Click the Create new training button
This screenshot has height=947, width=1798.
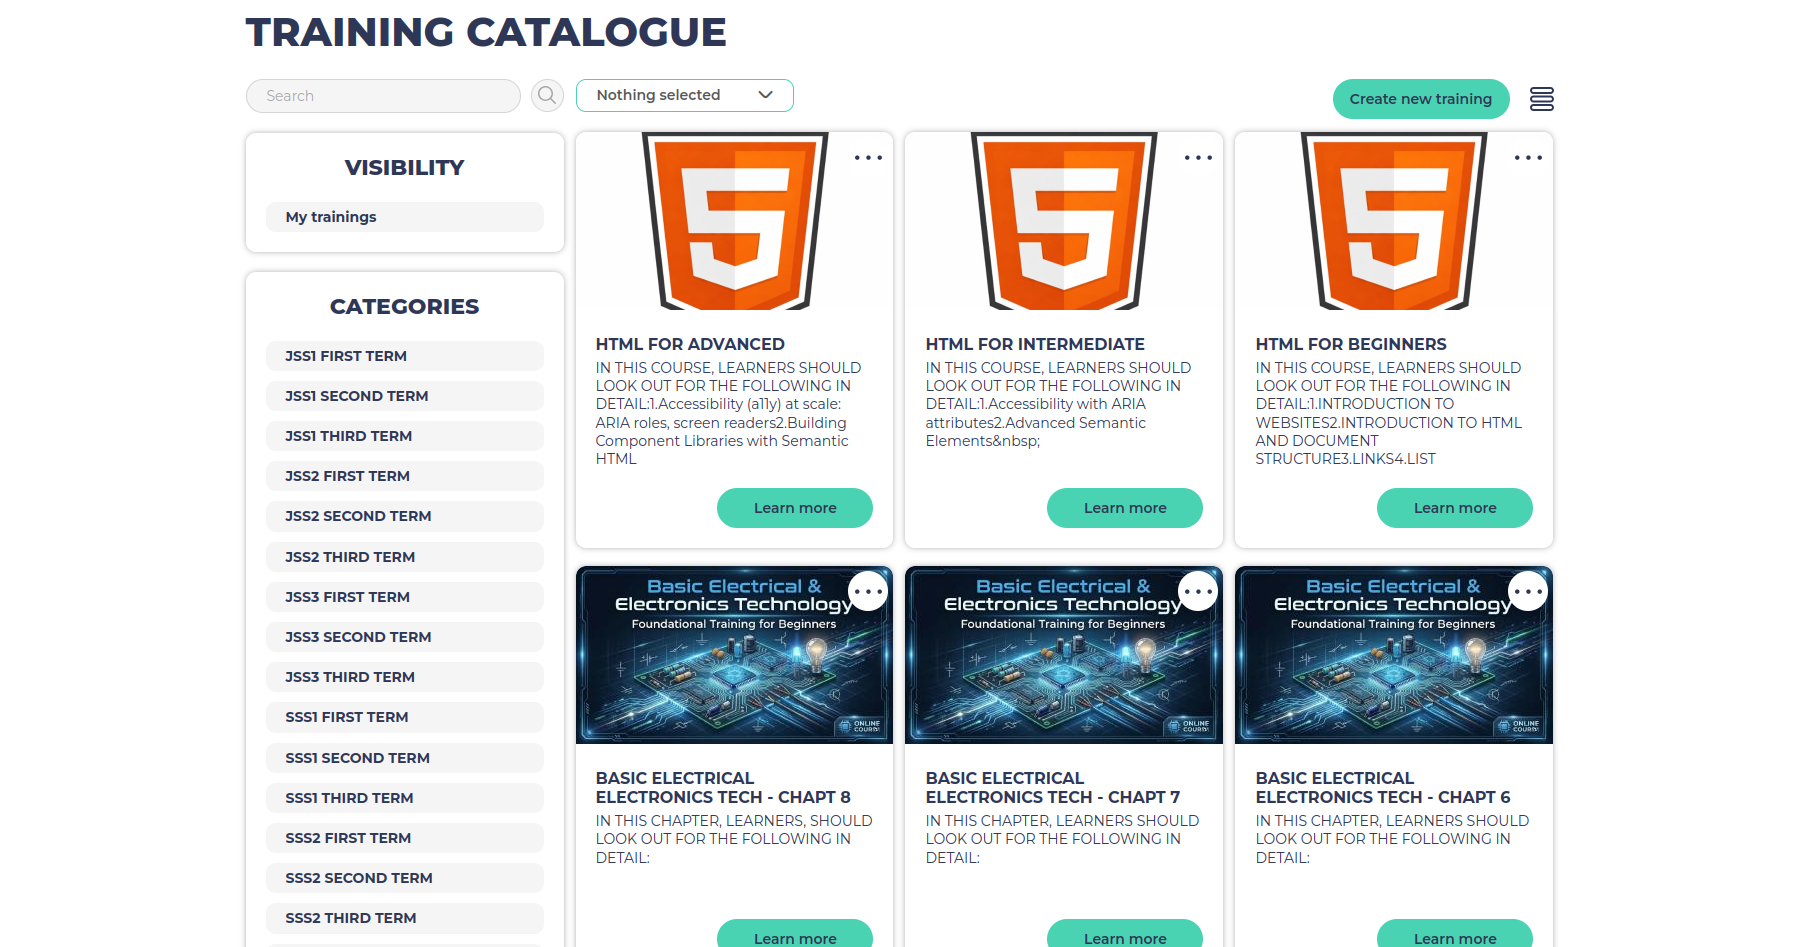tap(1420, 99)
